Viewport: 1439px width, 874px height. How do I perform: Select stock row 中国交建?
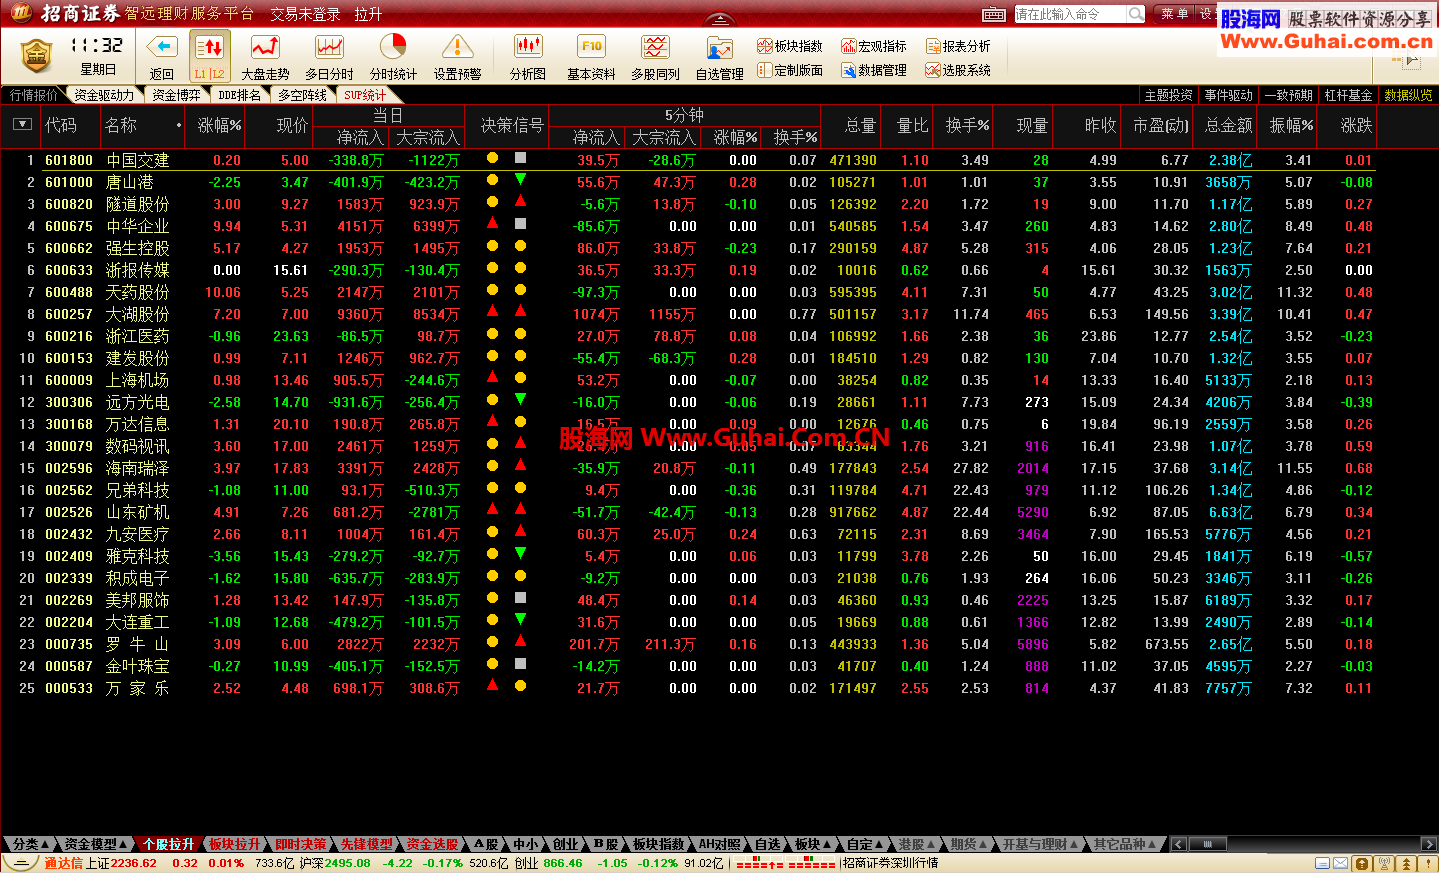688,160
